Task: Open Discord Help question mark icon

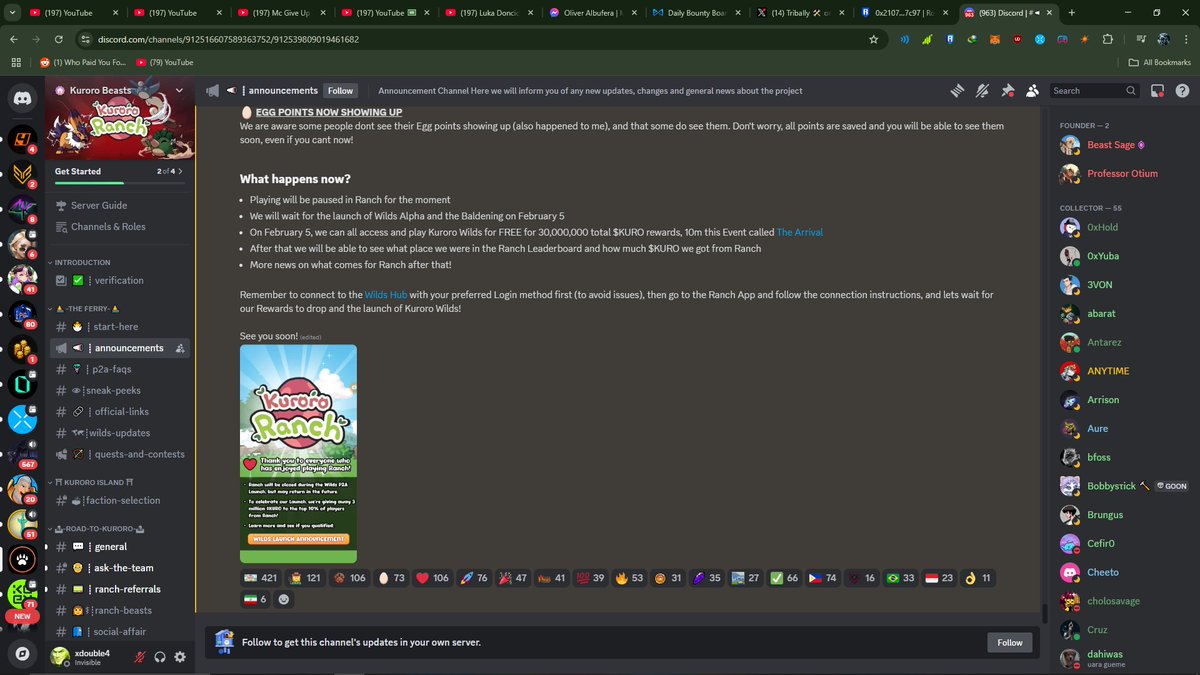Action: [1181, 90]
